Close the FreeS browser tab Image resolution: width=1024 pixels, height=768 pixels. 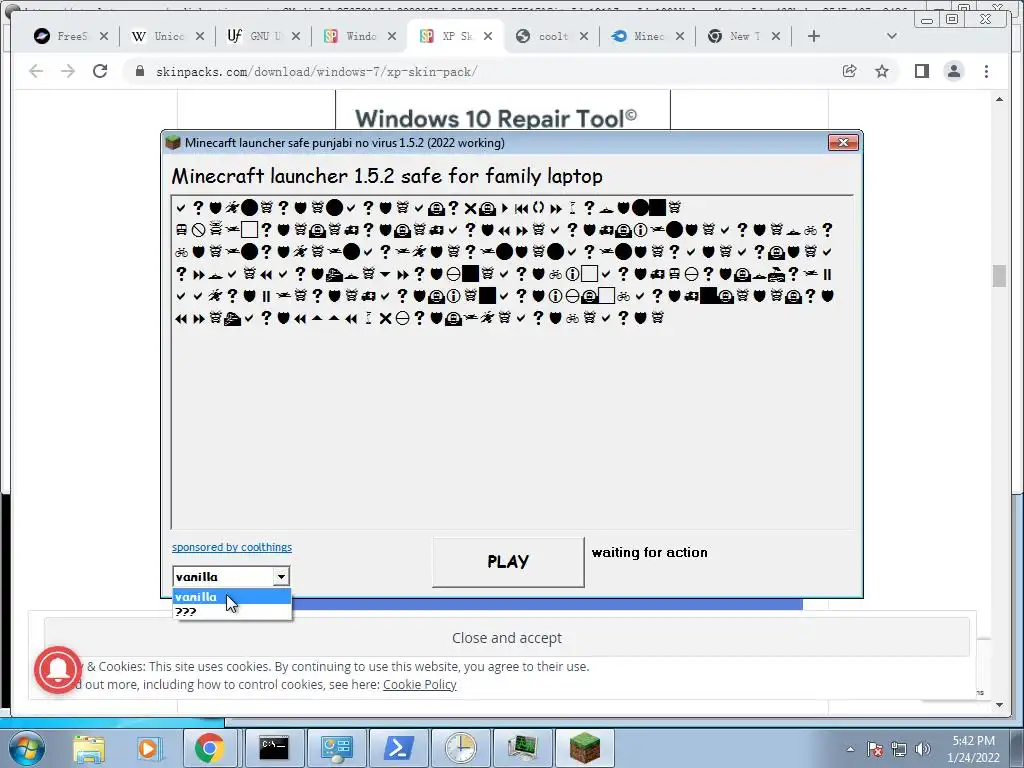(x=104, y=37)
